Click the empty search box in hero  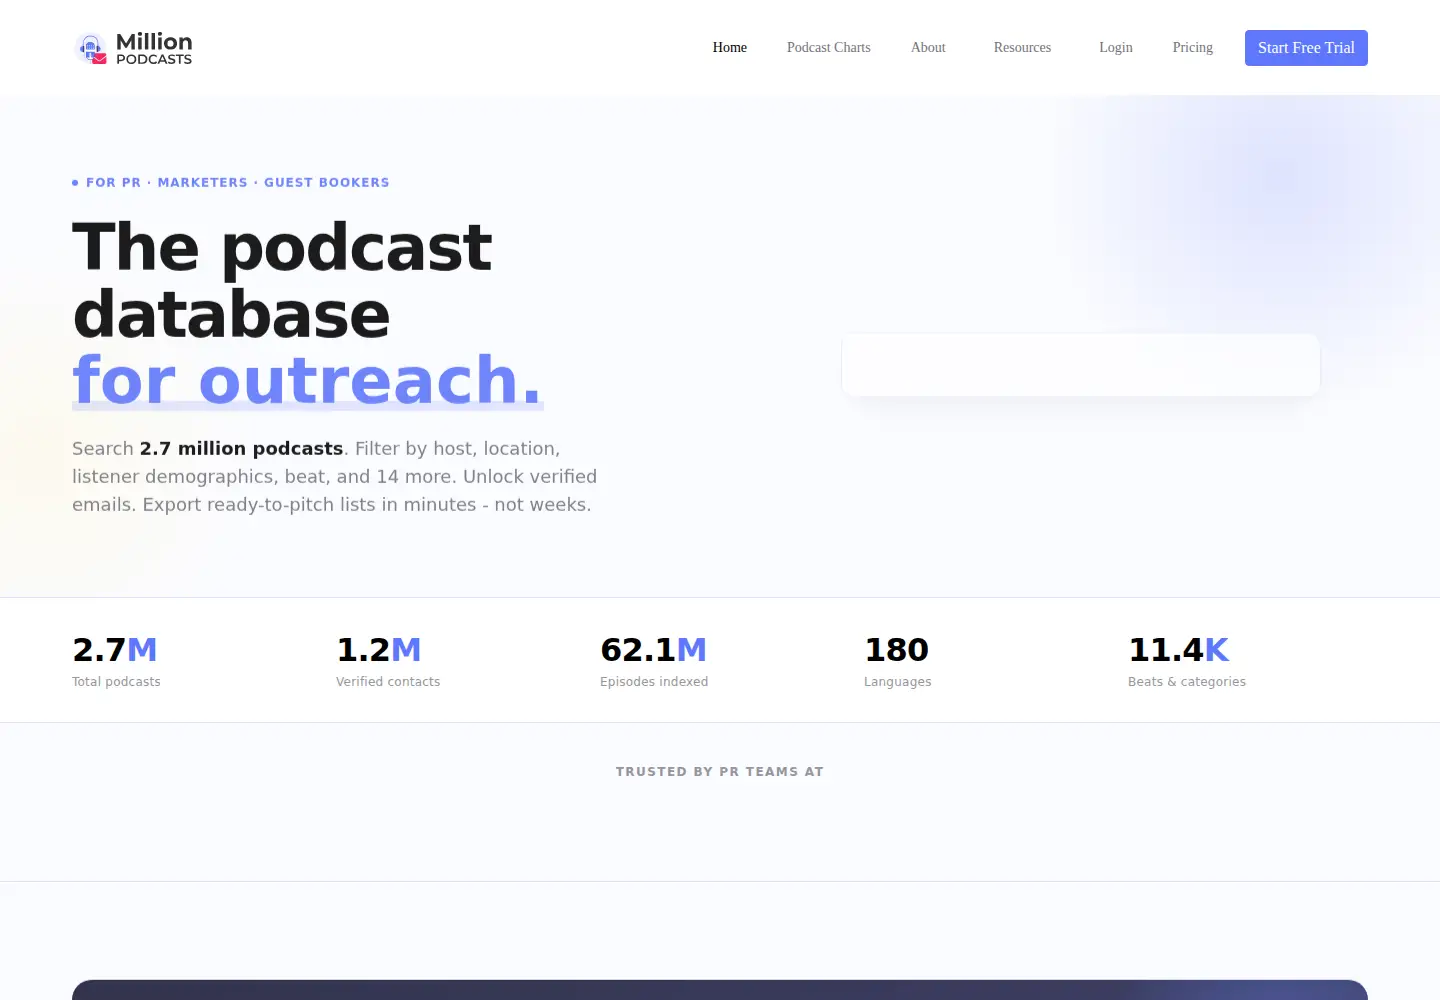[1081, 365]
